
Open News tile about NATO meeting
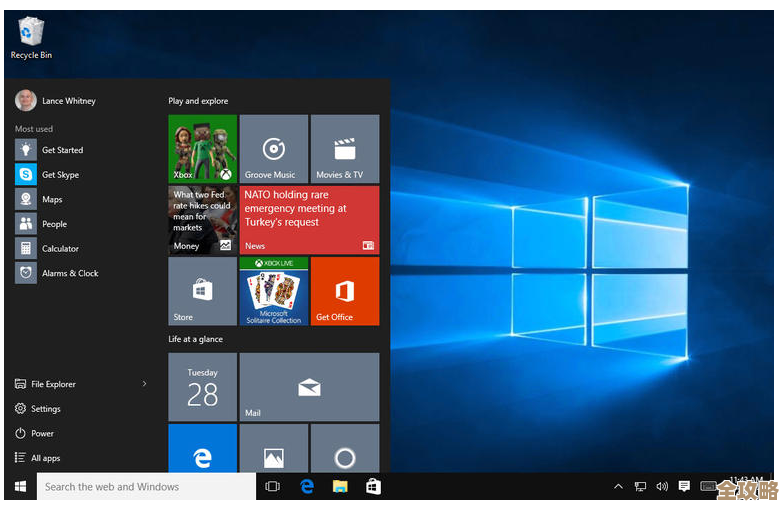(x=310, y=220)
